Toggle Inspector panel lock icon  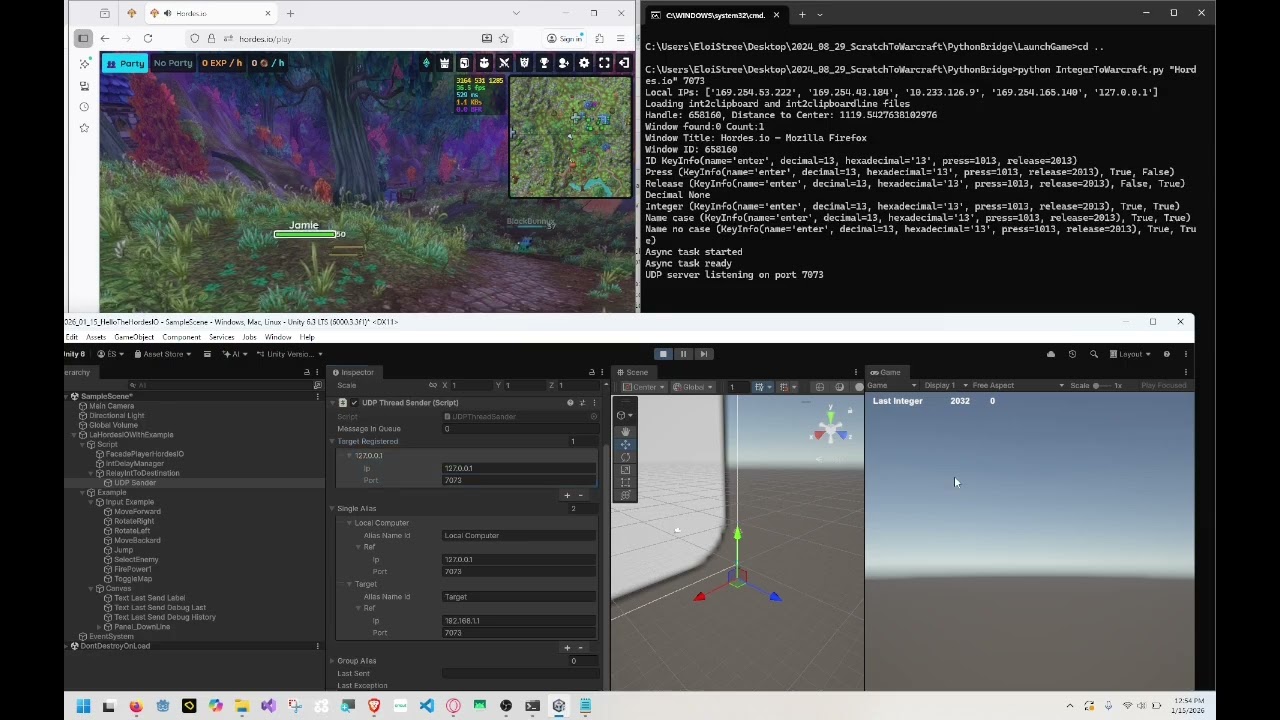pyautogui.click(x=592, y=373)
